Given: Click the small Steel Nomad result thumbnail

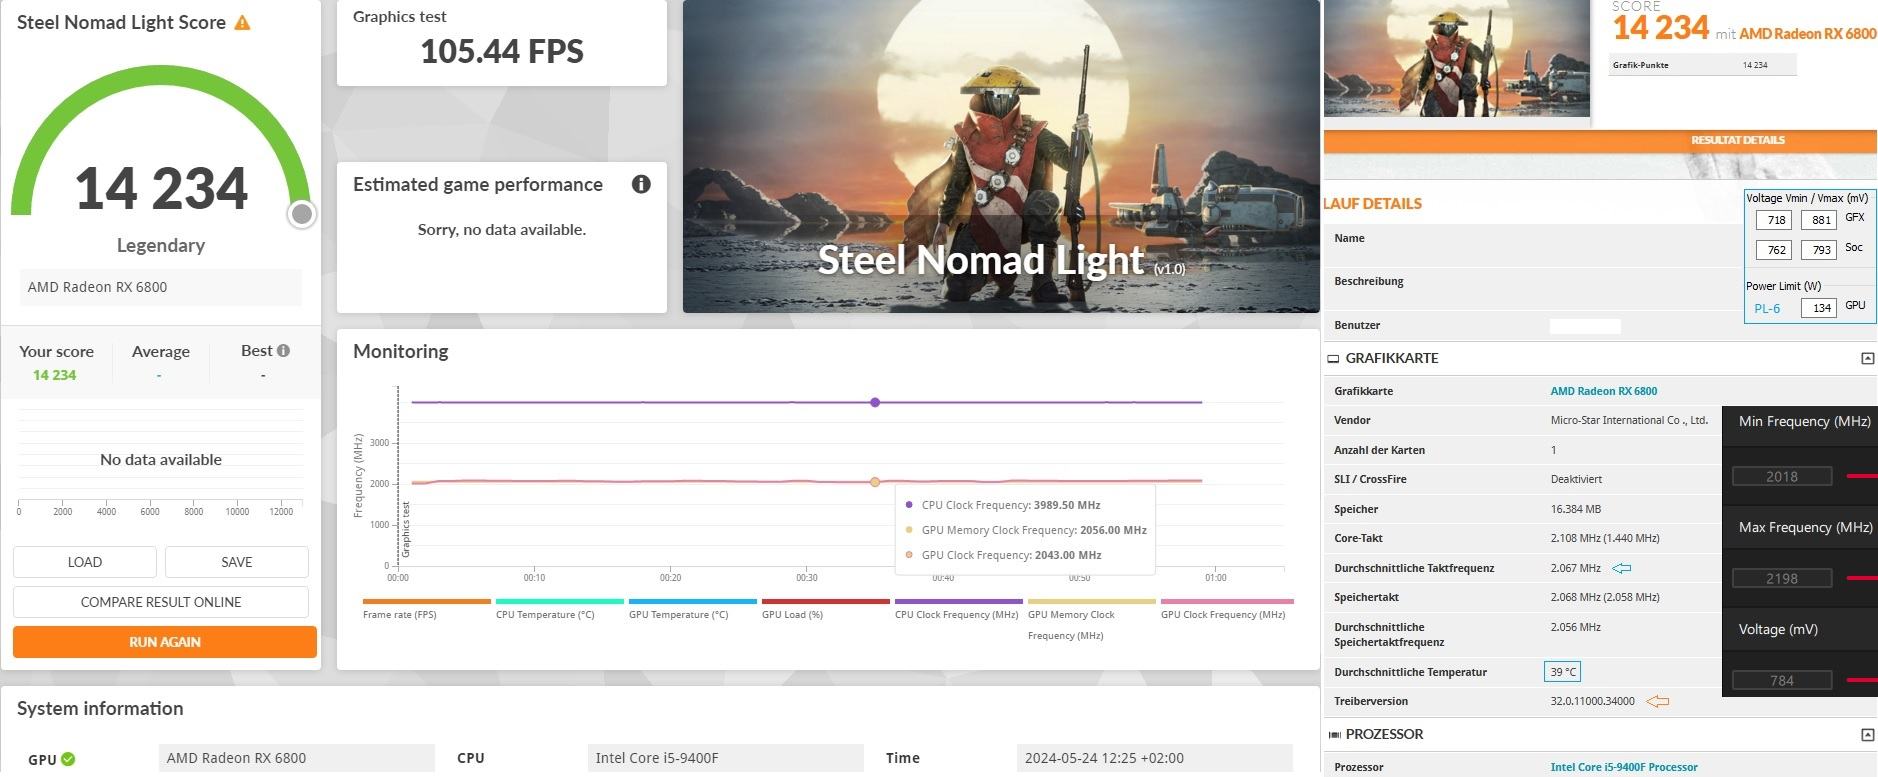Looking at the screenshot, I should [x=1457, y=58].
